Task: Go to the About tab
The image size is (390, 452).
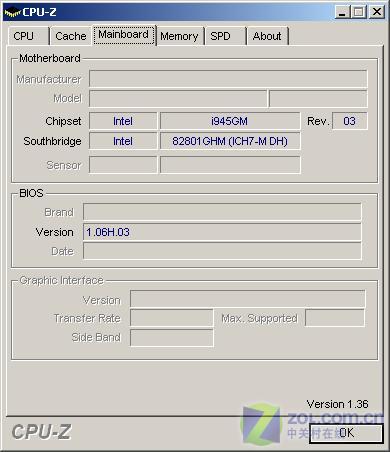Action: [x=267, y=36]
